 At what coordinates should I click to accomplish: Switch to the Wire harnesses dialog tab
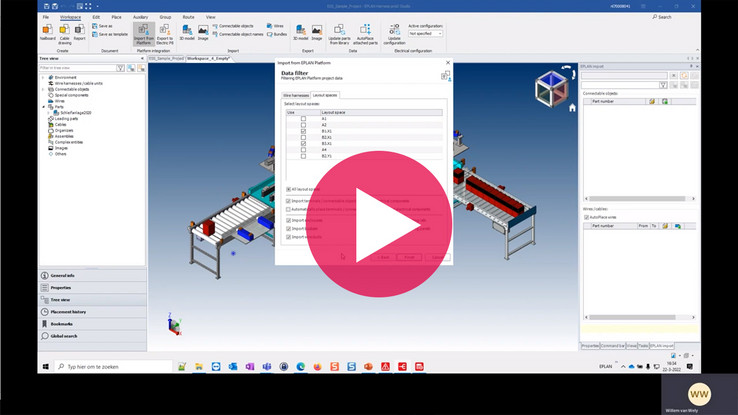(296, 96)
